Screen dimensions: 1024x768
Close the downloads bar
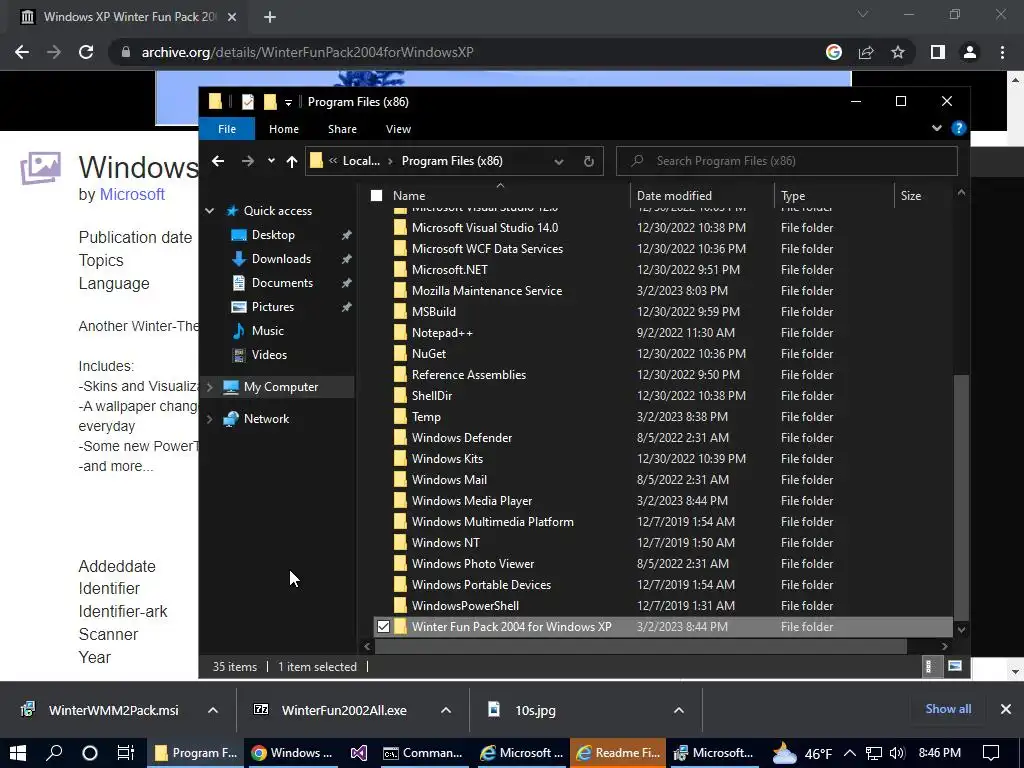click(x=1006, y=709)
